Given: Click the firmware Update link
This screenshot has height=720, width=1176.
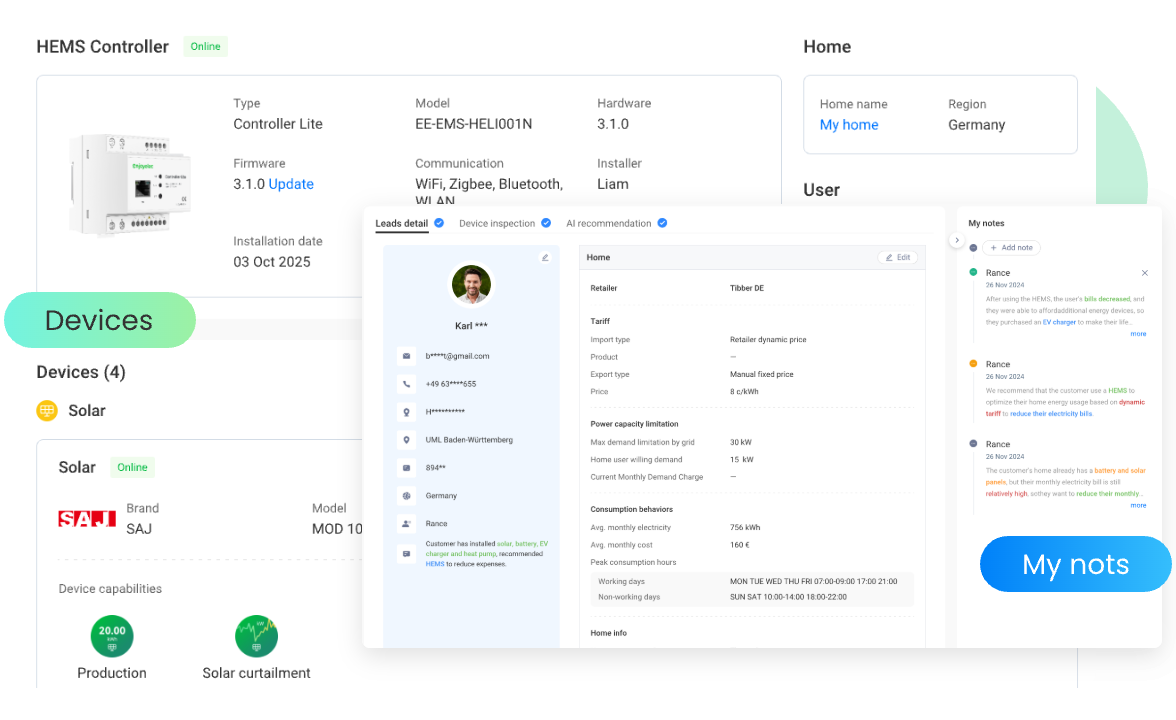Looking at the screenshot, I should point(291,184).
